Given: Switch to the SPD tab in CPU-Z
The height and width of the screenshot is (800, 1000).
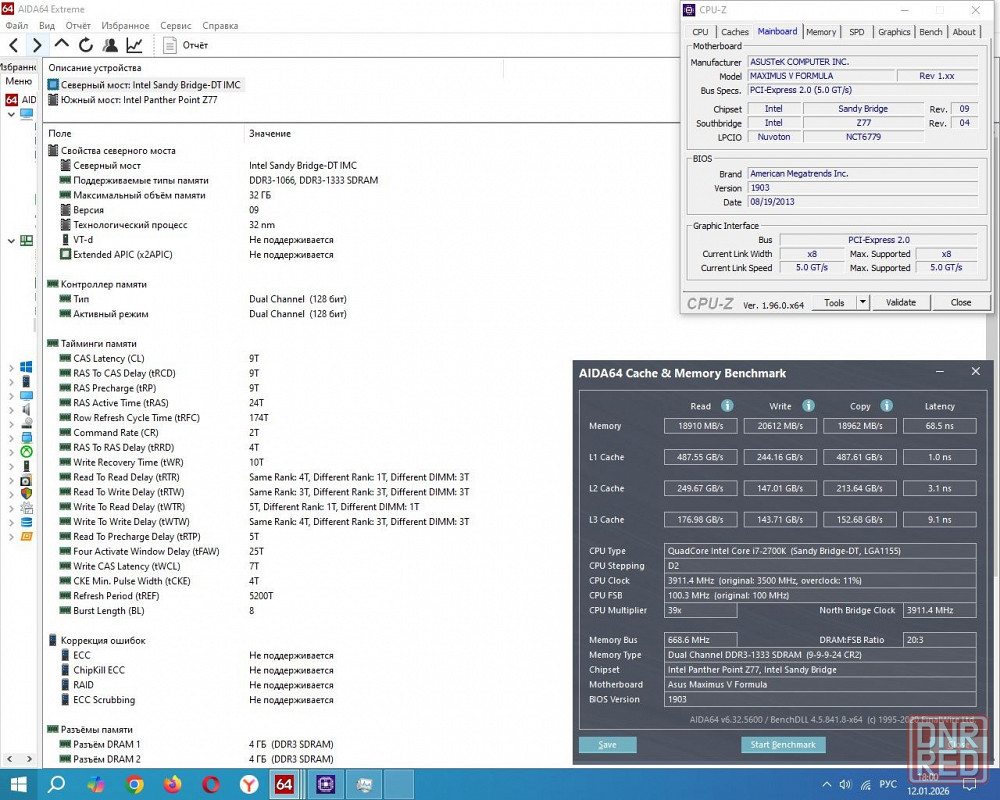Looking at the screenshot, I should tap(856, 32).
